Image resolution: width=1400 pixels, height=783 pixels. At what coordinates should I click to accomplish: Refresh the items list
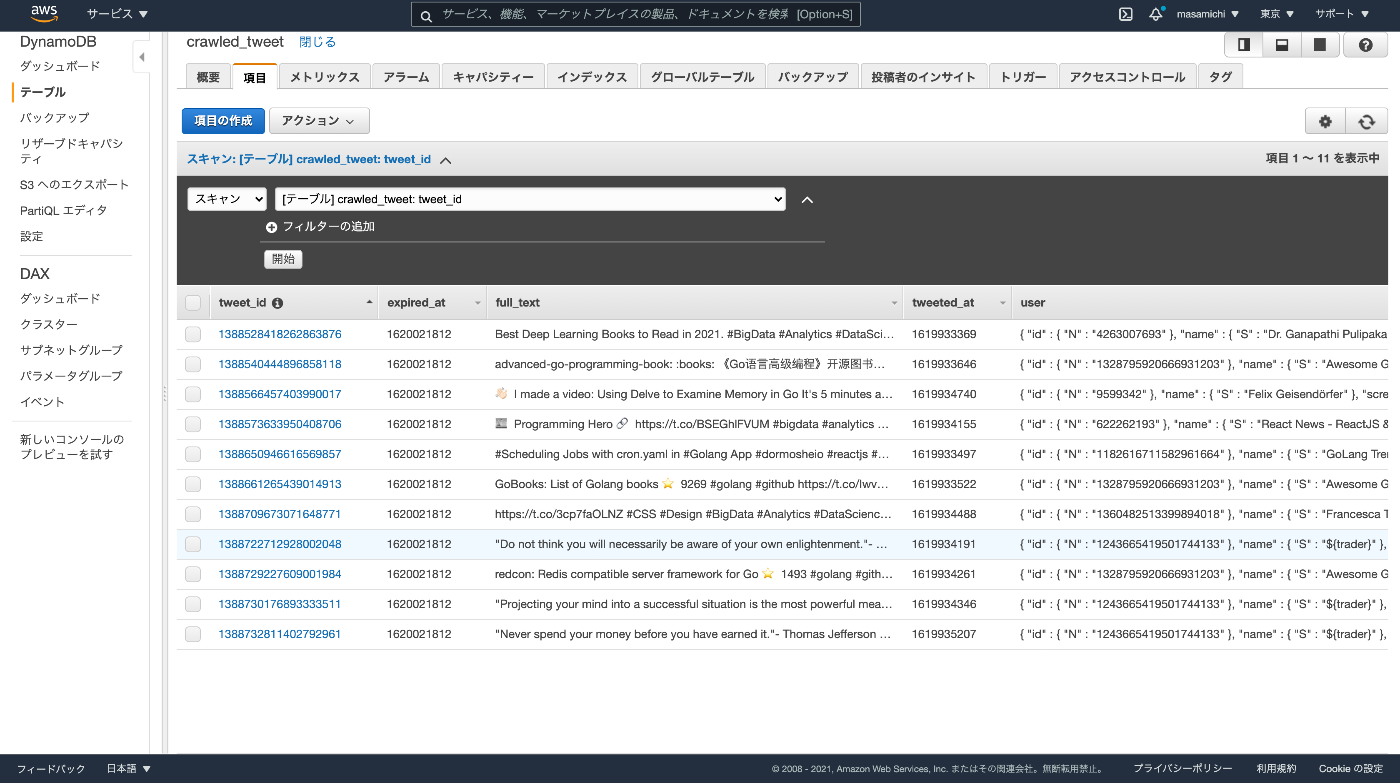point(1366,121)
